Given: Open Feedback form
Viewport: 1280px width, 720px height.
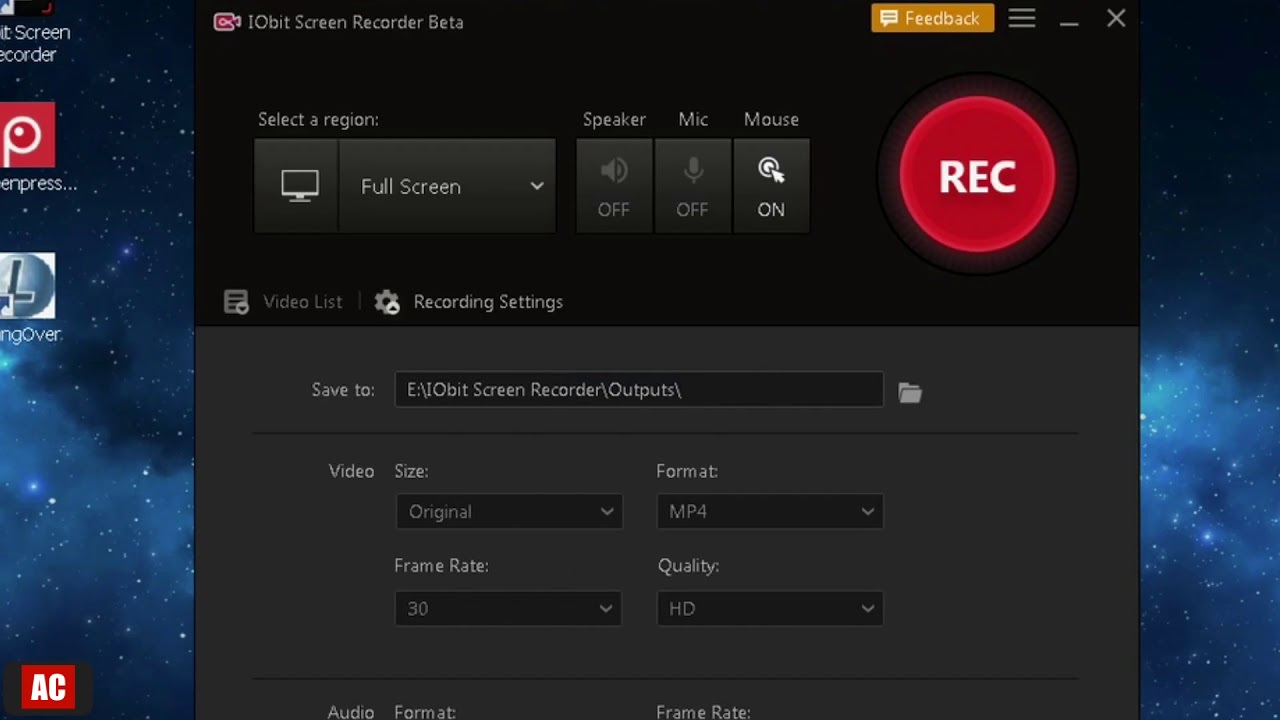Looking at the screenshot, I should [x=932, y=18].
